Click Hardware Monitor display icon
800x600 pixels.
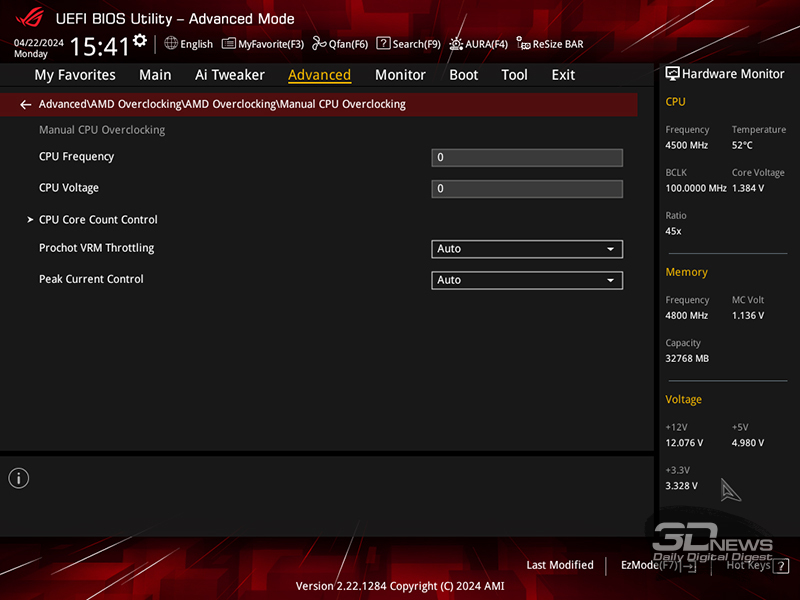(672, 74)
